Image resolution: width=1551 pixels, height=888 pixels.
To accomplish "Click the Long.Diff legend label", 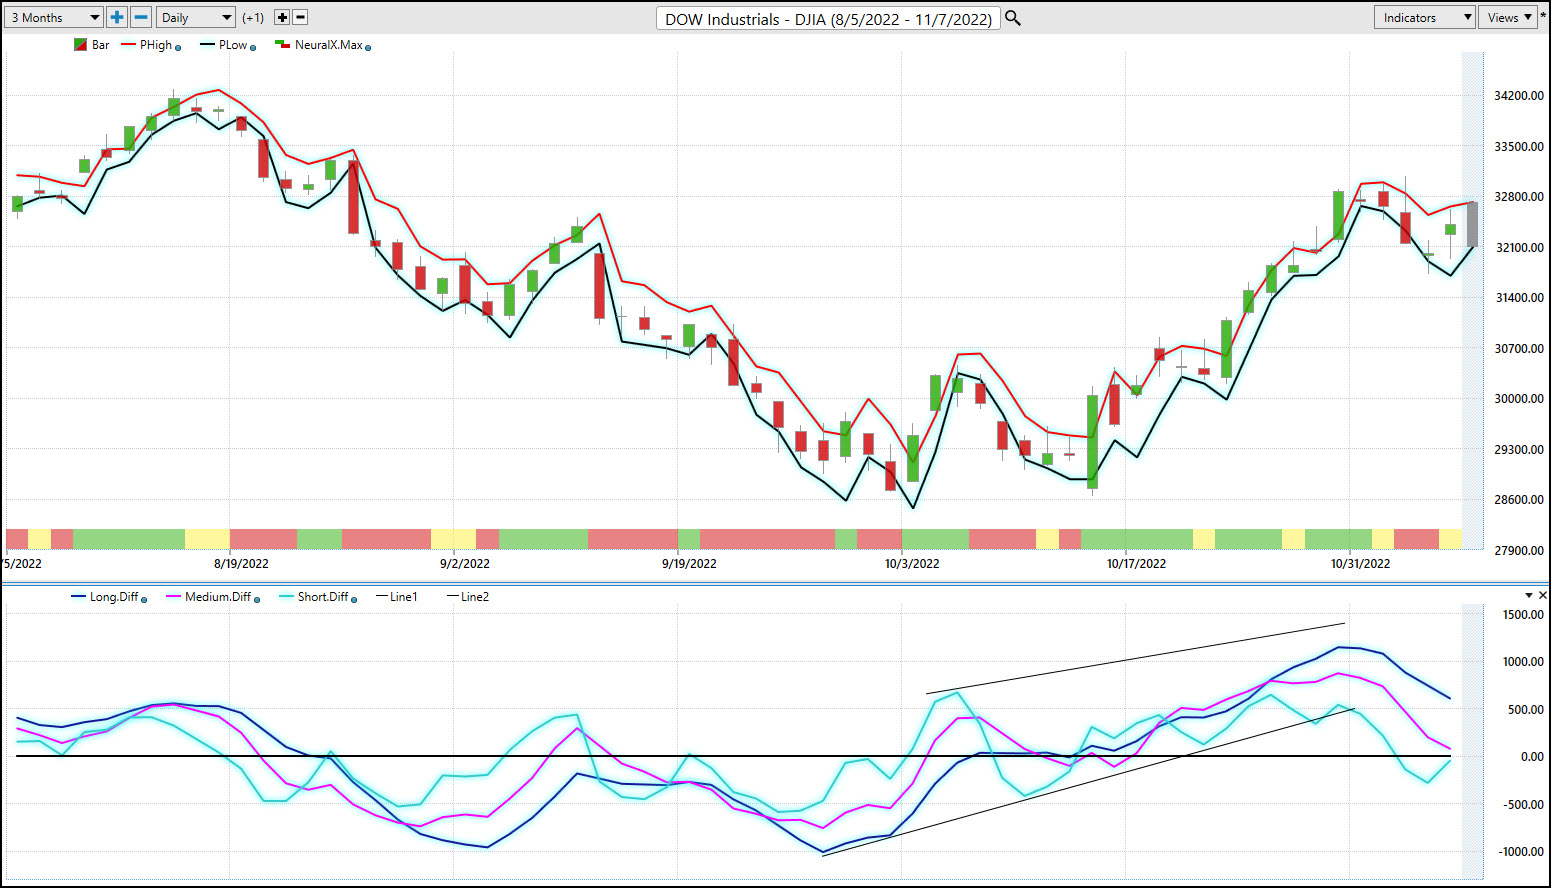I will pos(114,597).
